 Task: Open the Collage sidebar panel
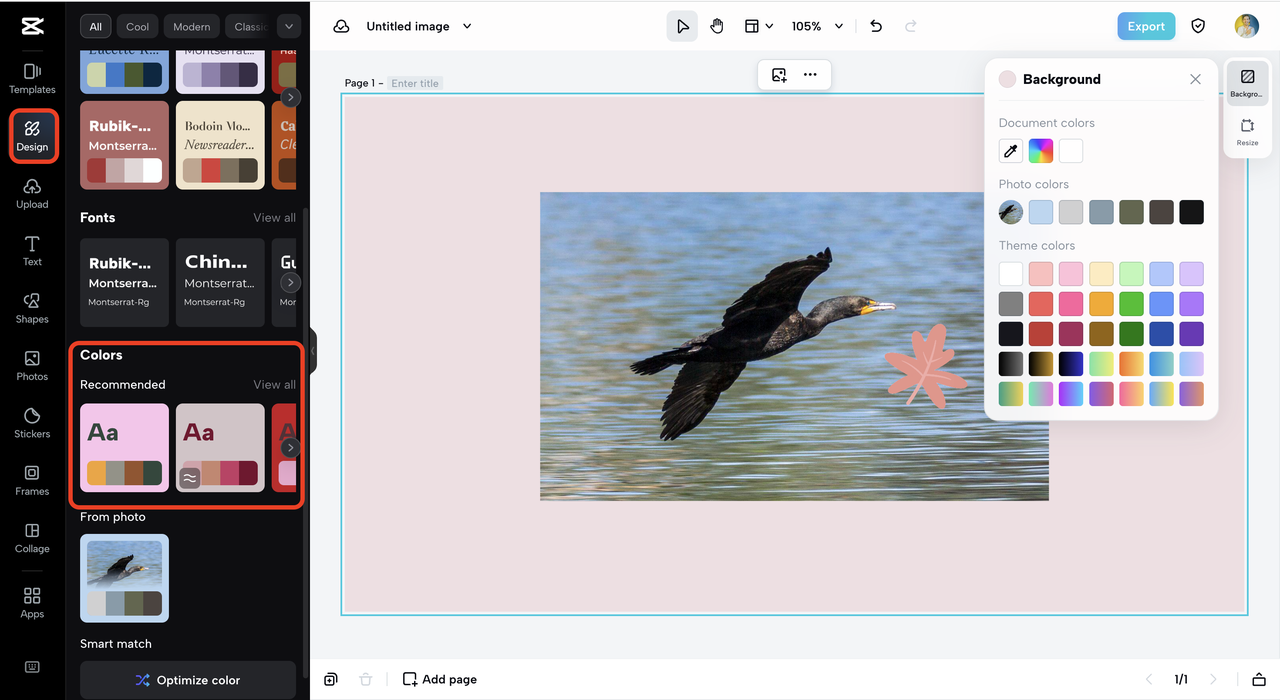(32, 538)
